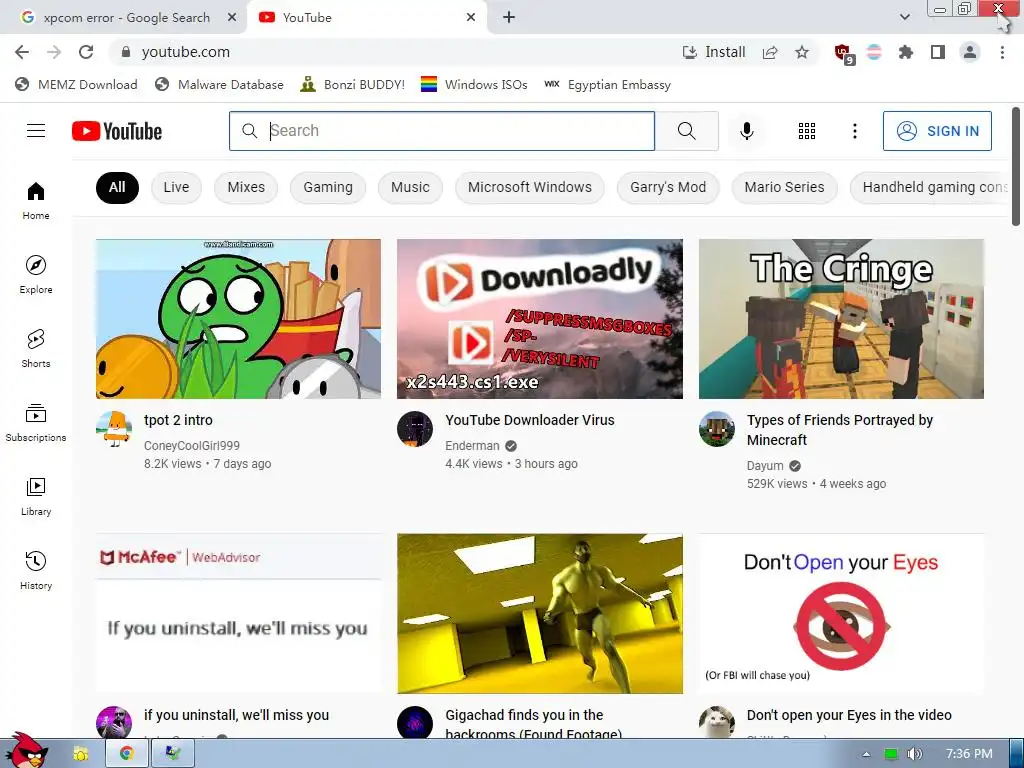This screenshot has width=1024, height=768.
Task: Focus the YouTube Search field
Action: coord(442,131)
